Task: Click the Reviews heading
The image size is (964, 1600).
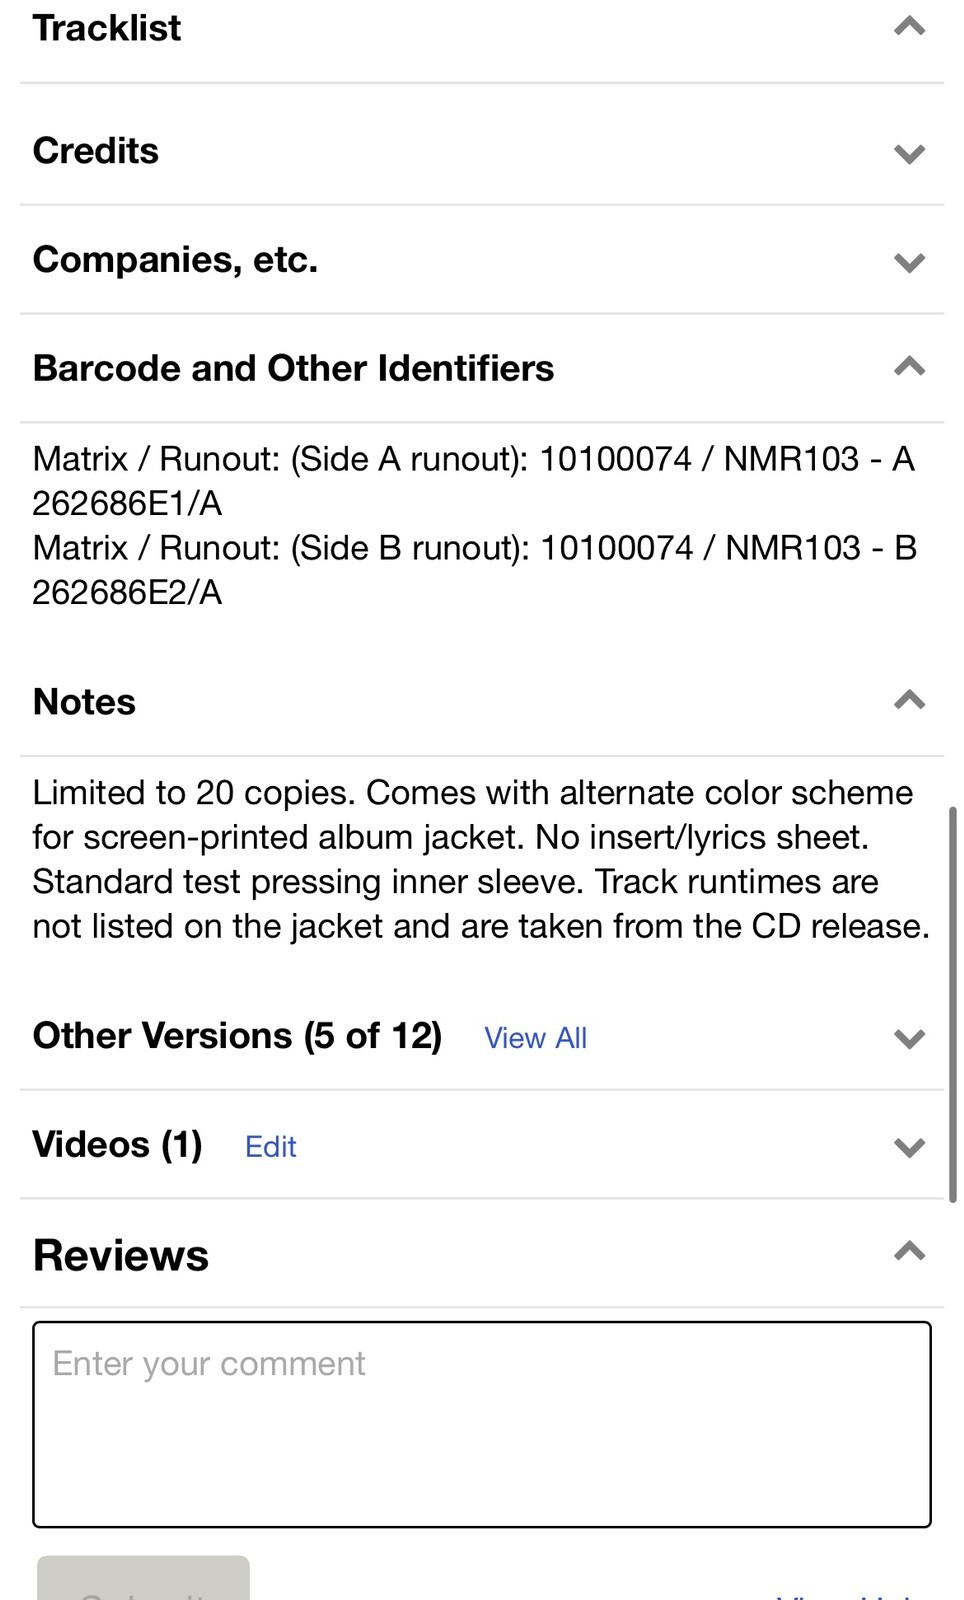Action: tap(121, 1256)
